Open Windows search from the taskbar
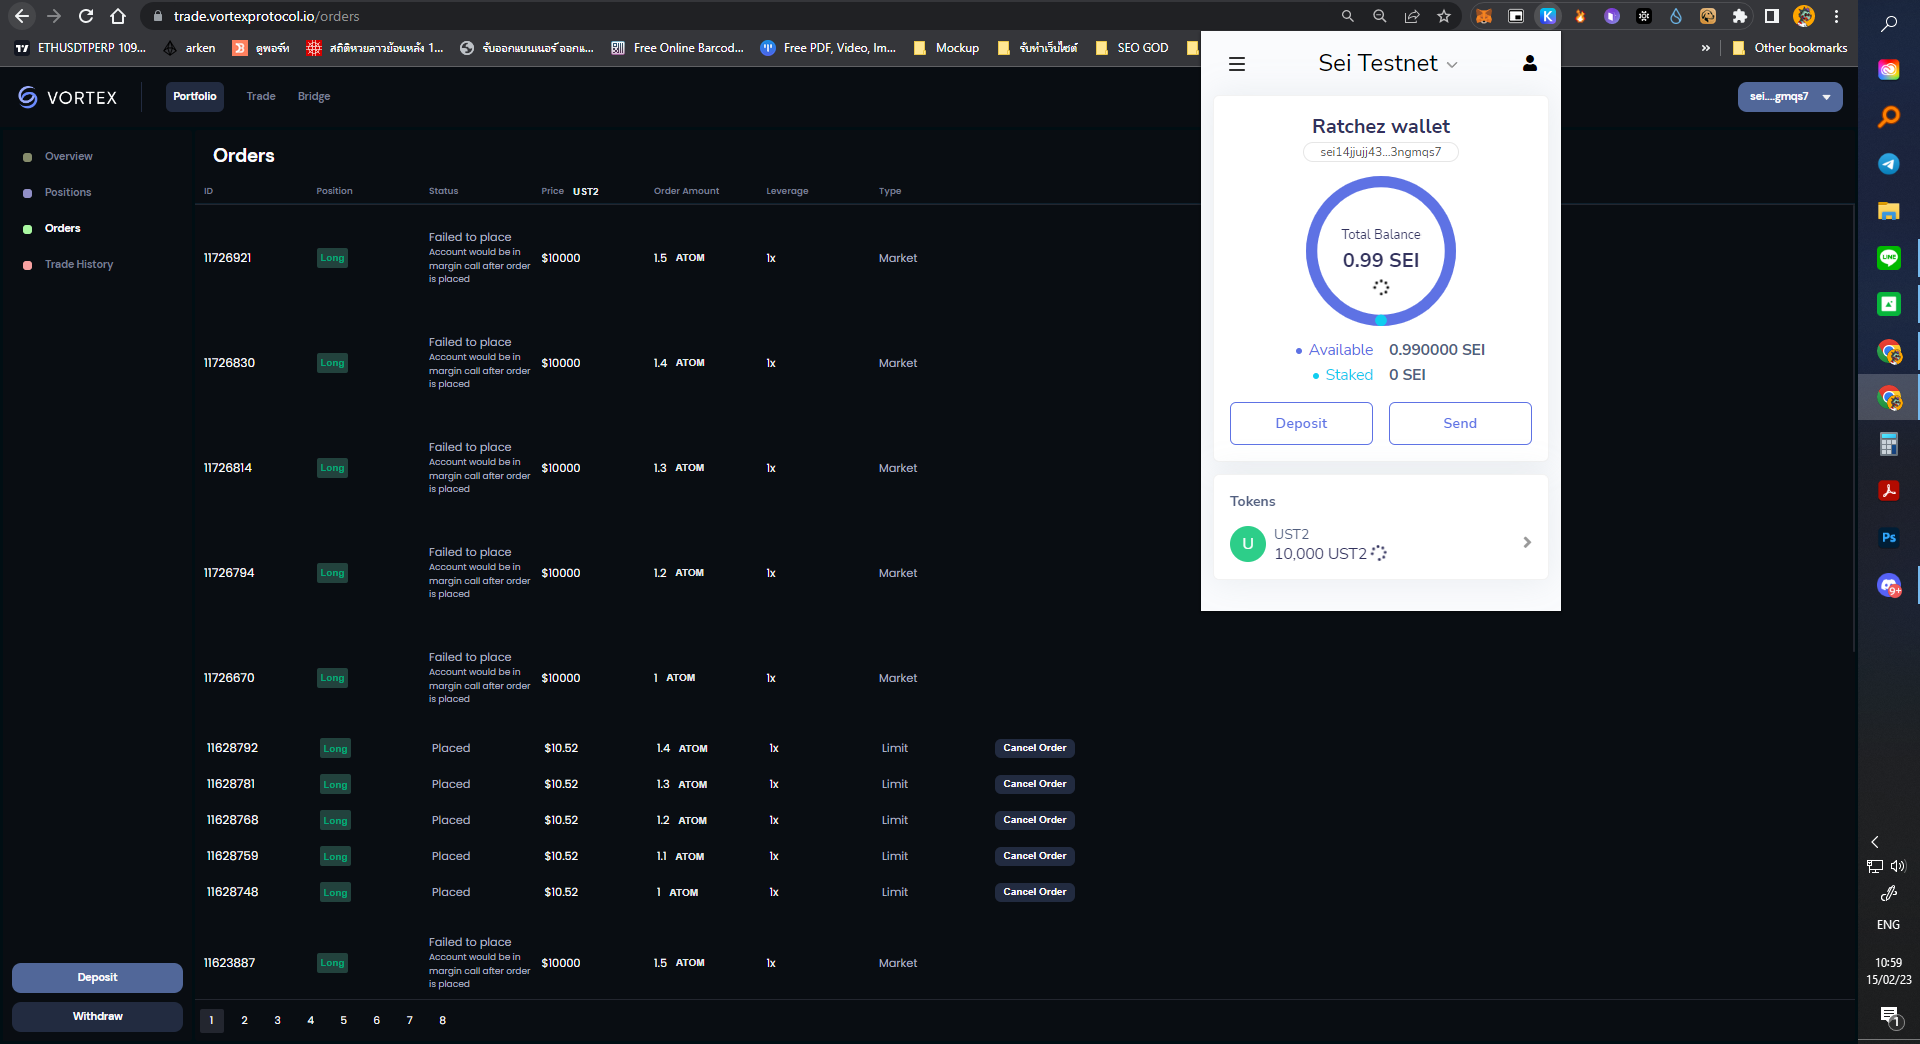The image size is (1920, 1044). pyautogui.click(x=1889, y=24)
